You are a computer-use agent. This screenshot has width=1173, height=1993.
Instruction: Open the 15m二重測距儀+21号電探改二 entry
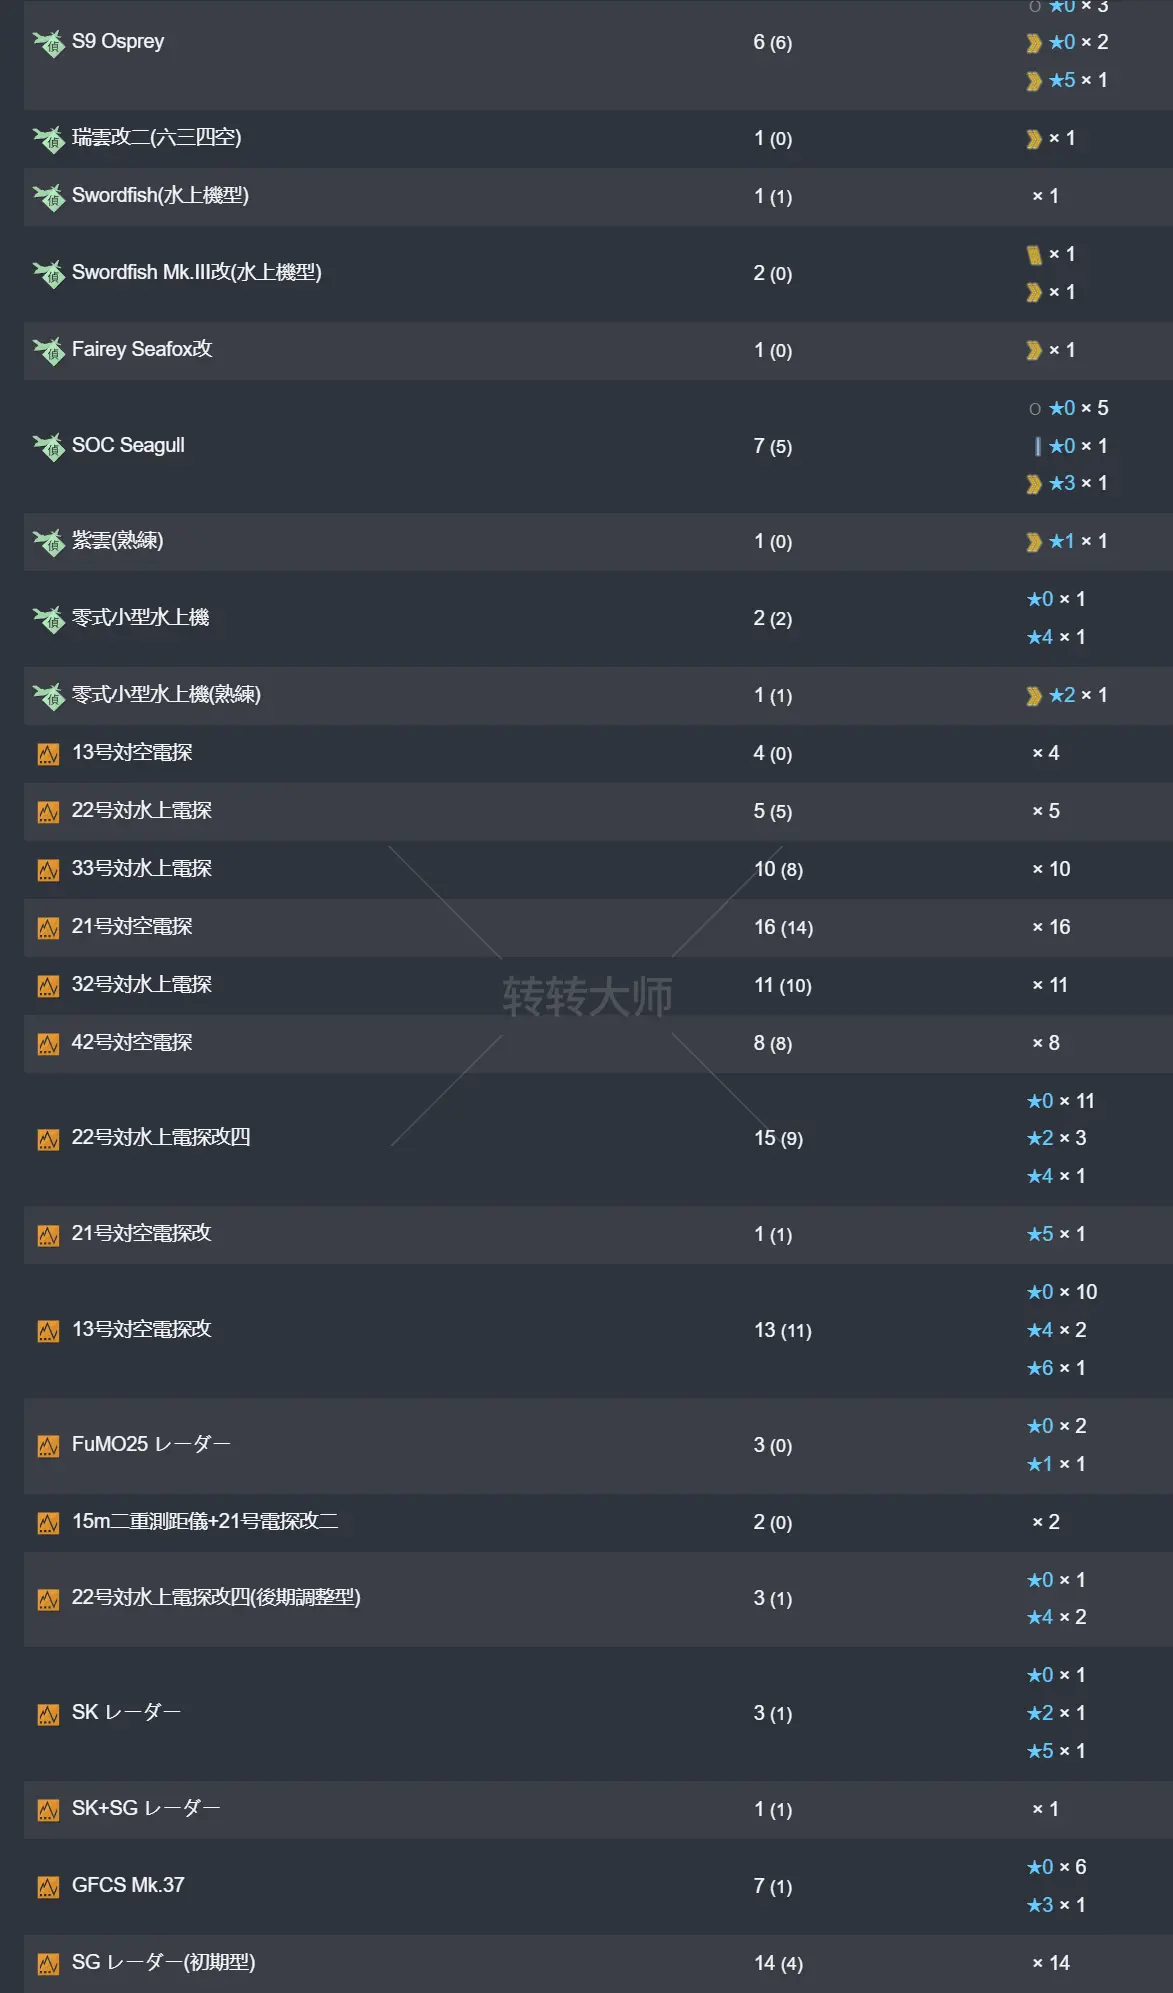(x=204, y=1522)
